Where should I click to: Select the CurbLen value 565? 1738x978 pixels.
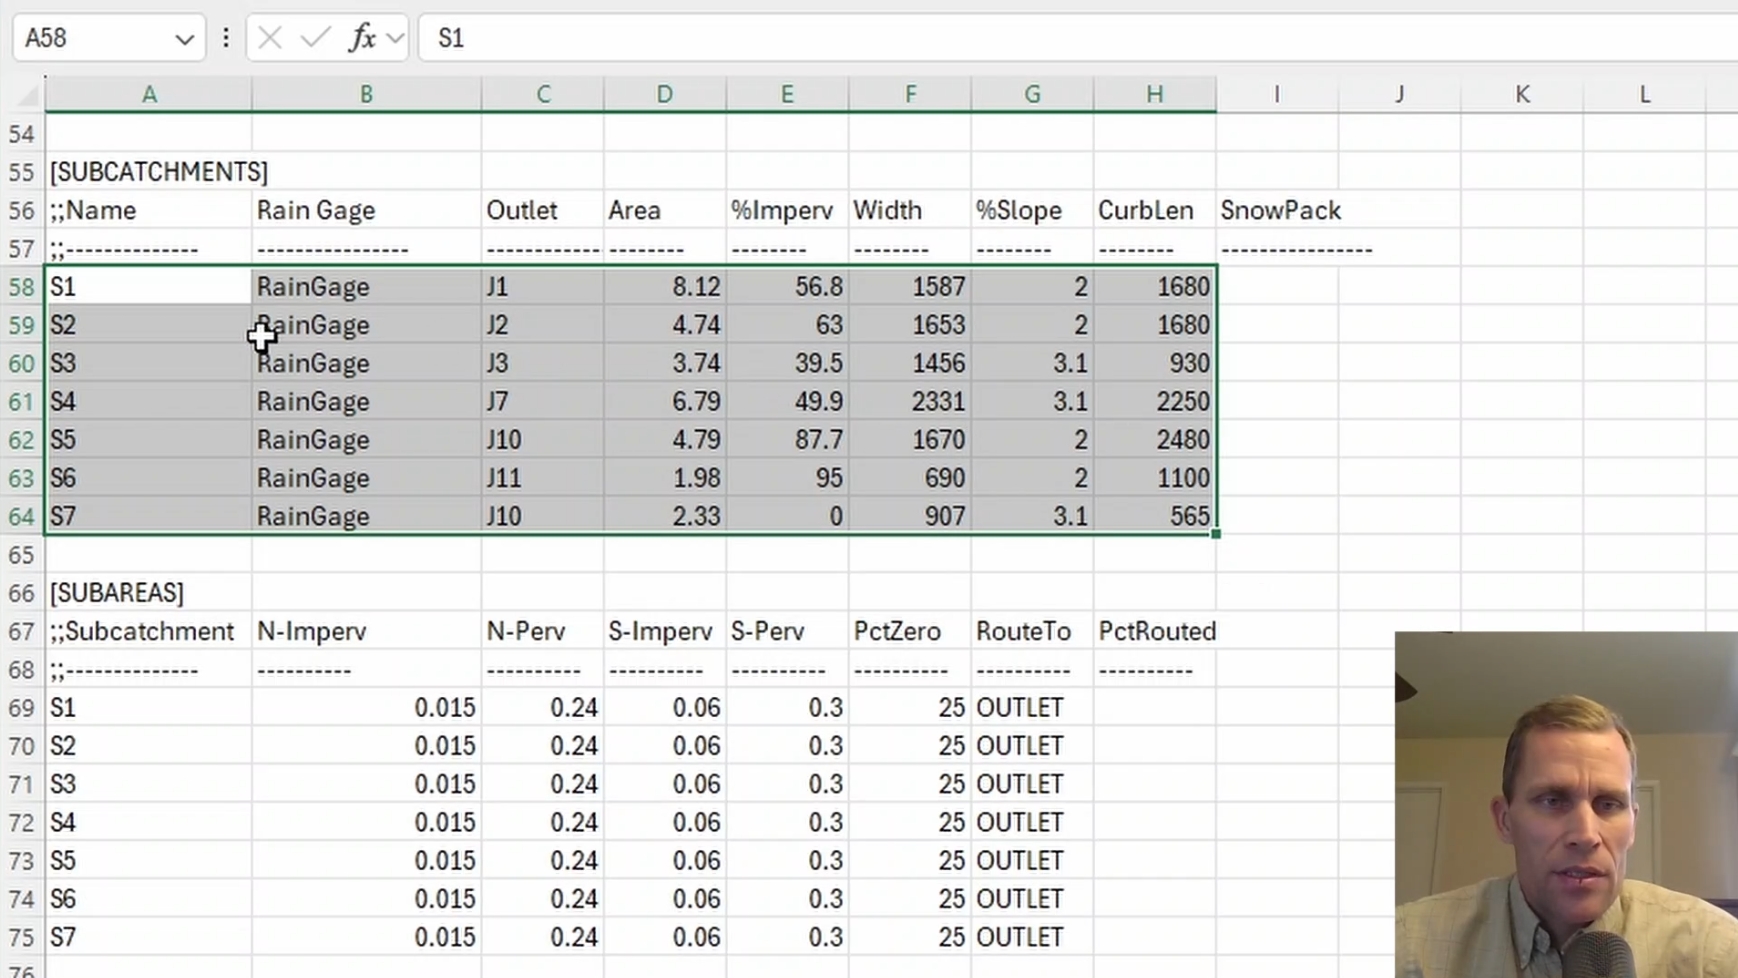(x=1155, y=517)
